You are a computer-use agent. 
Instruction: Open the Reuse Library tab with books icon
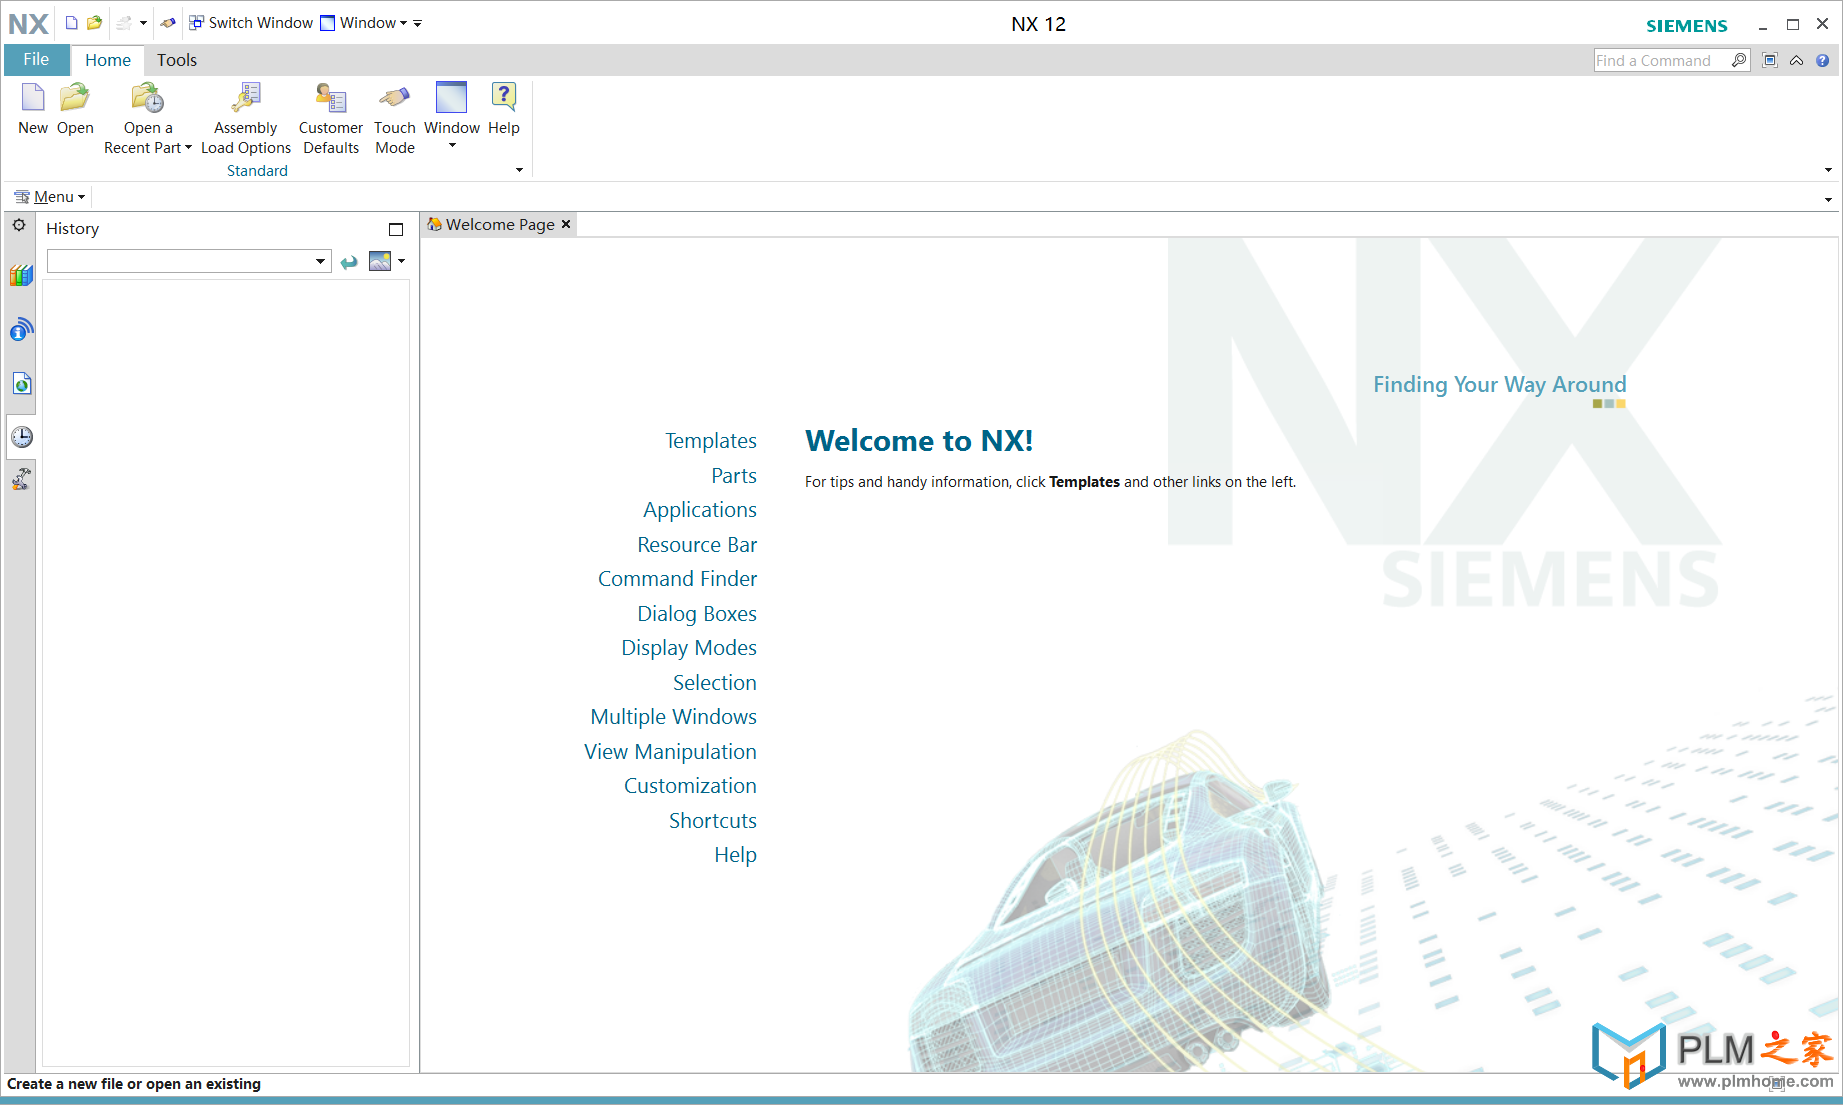[x=21, y=275]
